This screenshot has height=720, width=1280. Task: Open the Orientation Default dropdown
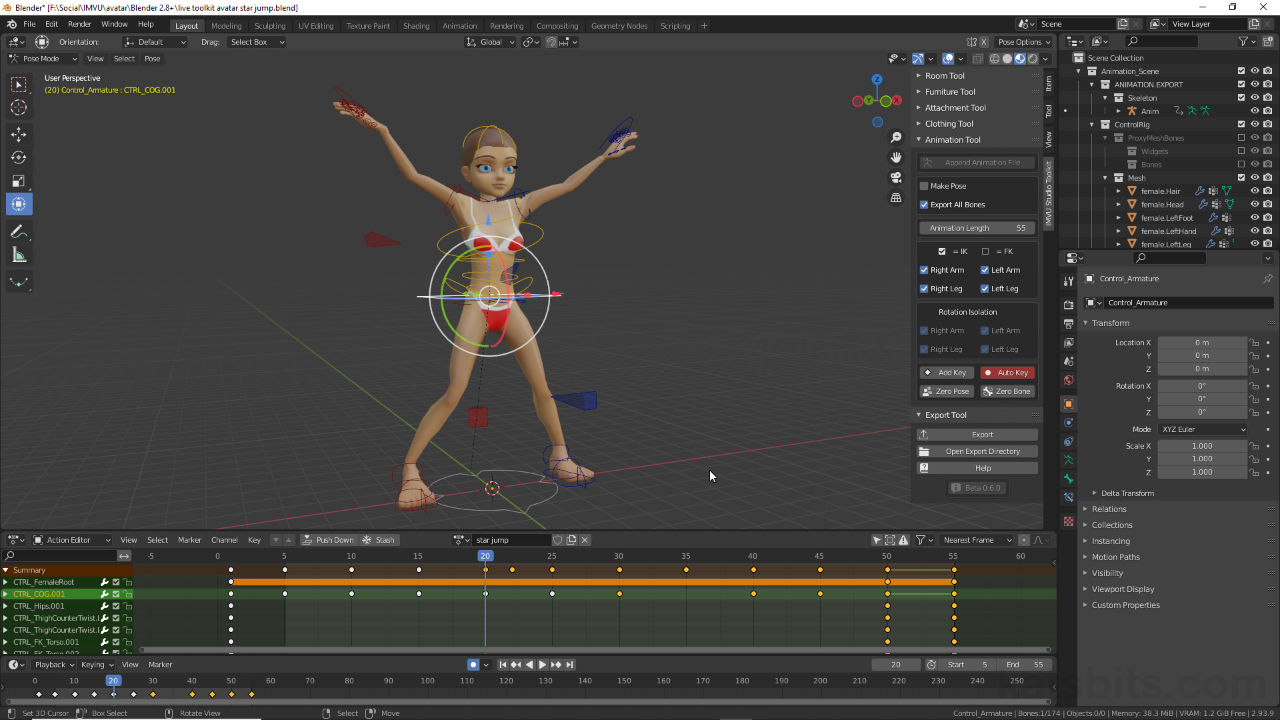tap(155, 42)
